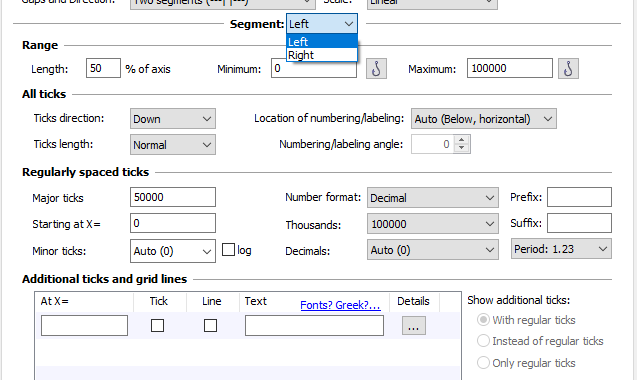637x380 pixels.
Task: Select Right in the Segment dropdown list
Action: pyautogui.click(x=322, y=55)
